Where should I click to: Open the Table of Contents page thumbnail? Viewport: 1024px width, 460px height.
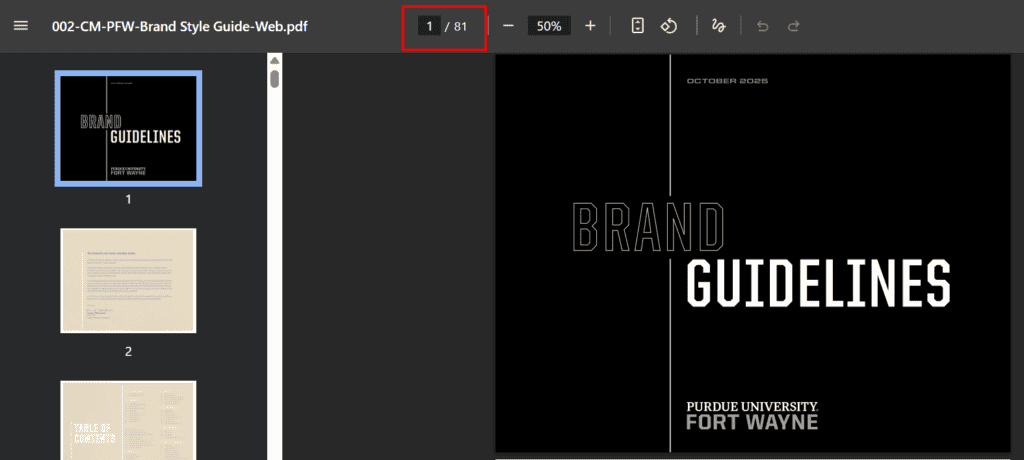point(128,421)
